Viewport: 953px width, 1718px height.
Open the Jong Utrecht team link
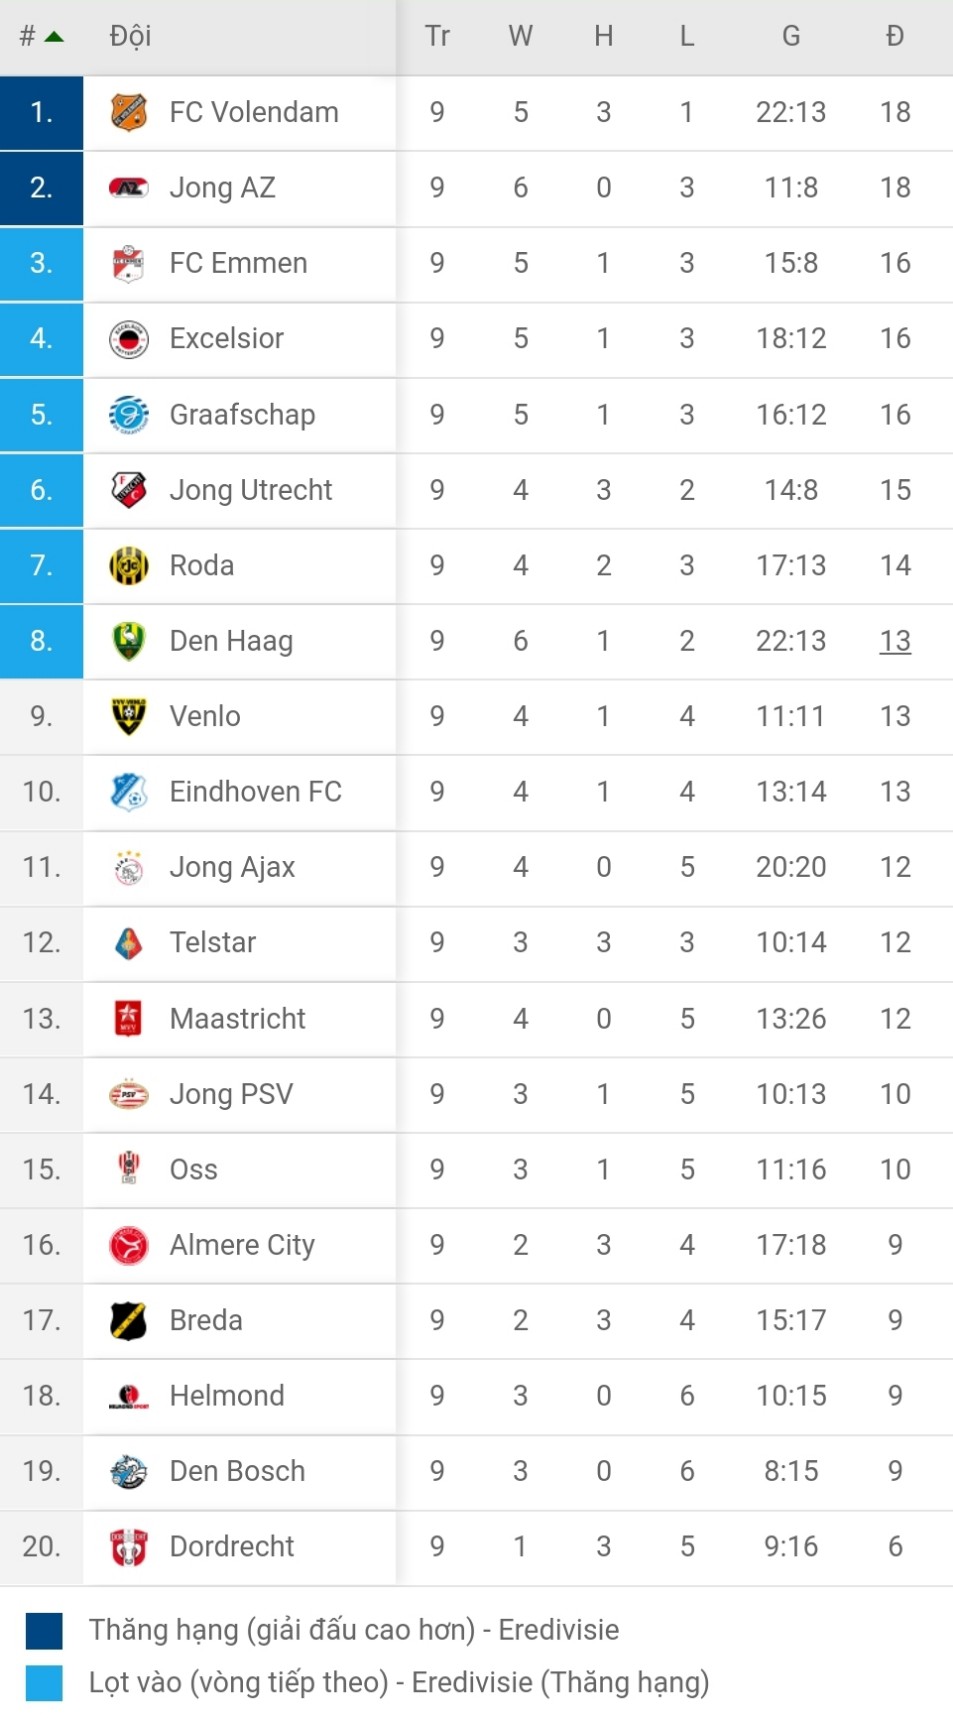[x=250, y=490]
